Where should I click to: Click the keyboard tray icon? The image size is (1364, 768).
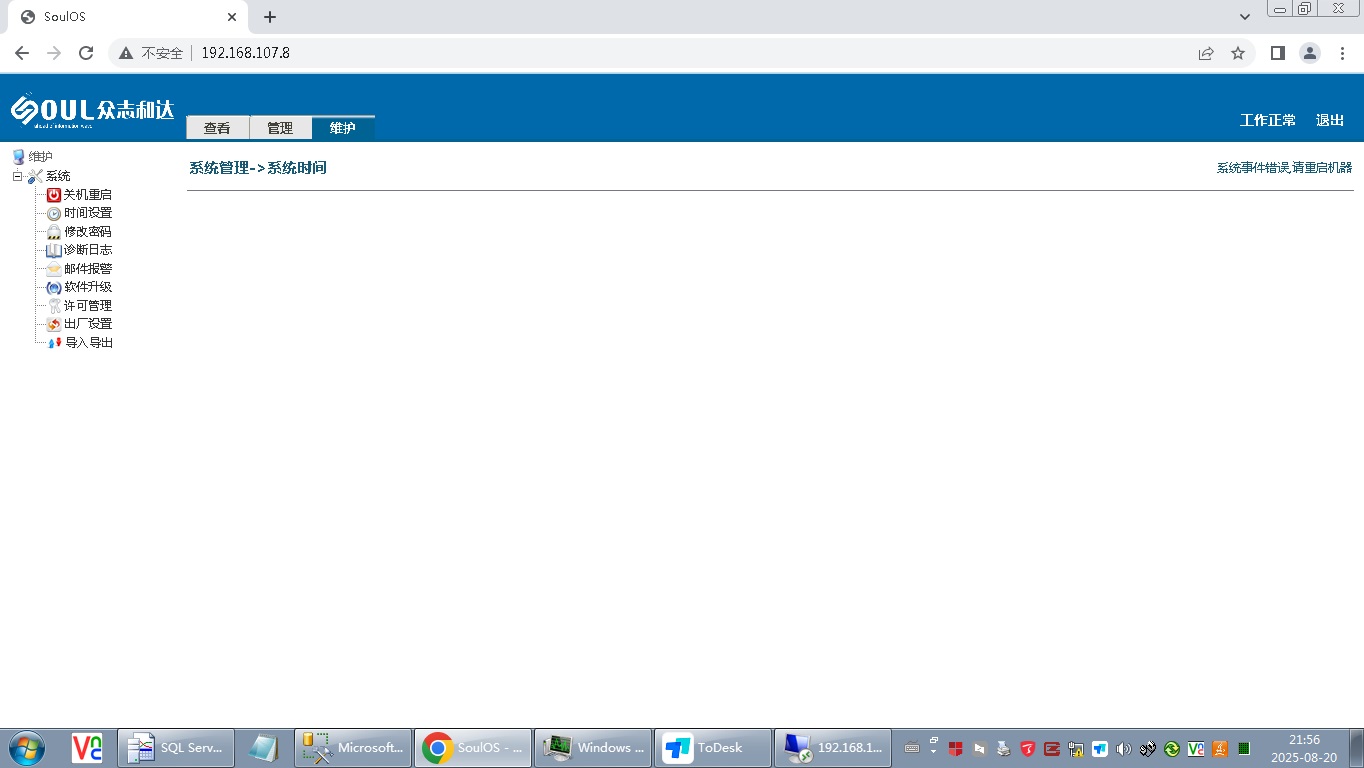point(911,748)
